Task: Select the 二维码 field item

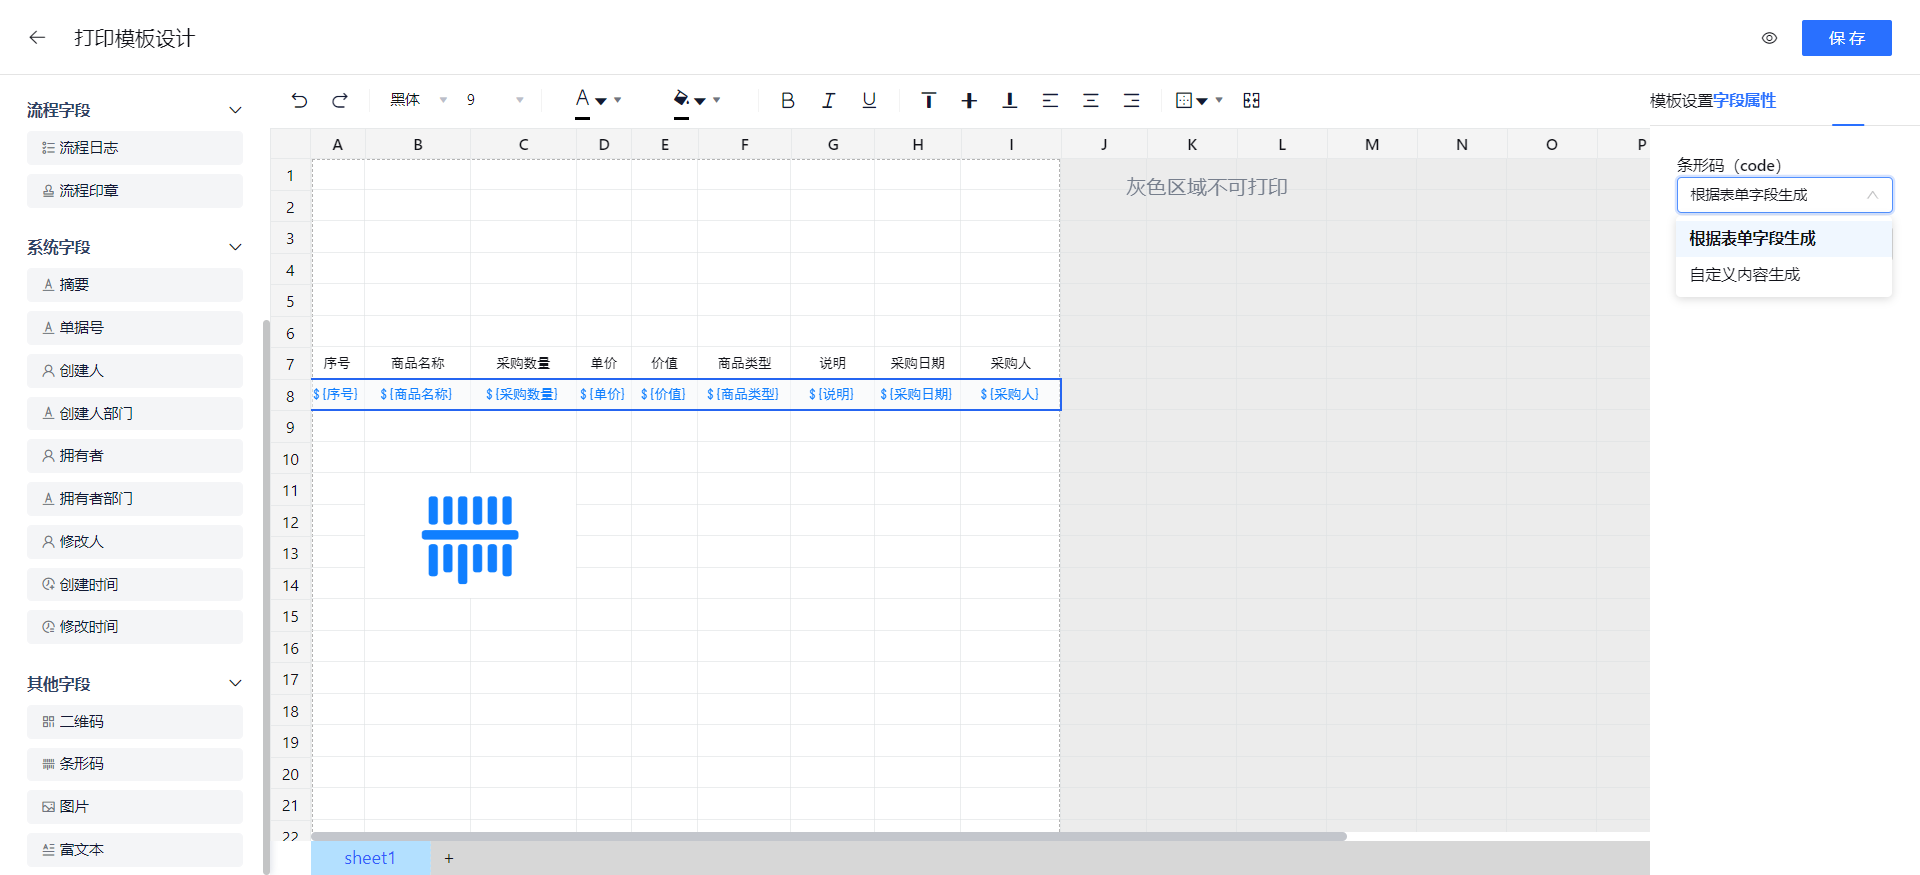Action: click(x=135, y=722)
